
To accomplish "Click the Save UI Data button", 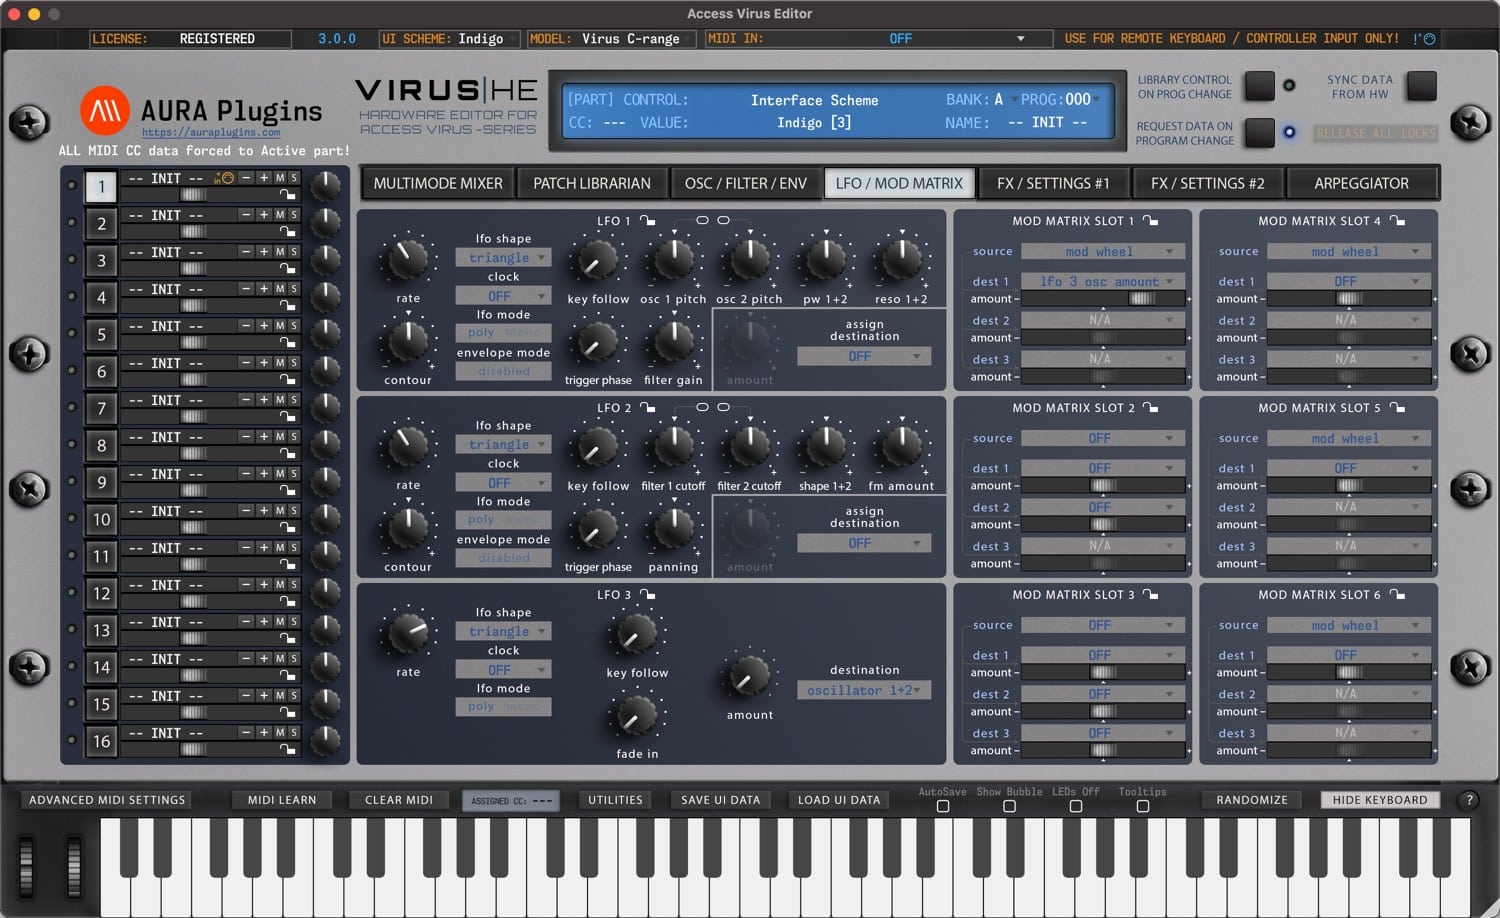I will (720, 800).
